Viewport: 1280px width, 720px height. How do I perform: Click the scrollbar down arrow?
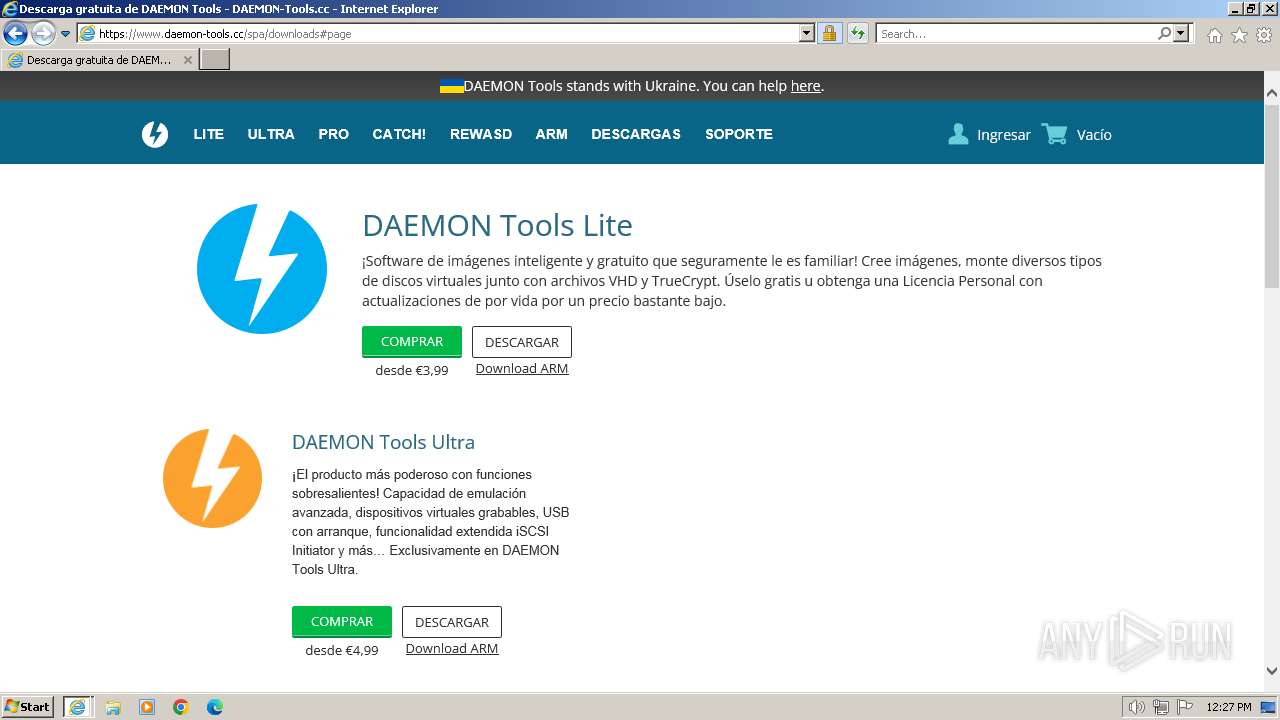click(1272, 671)
